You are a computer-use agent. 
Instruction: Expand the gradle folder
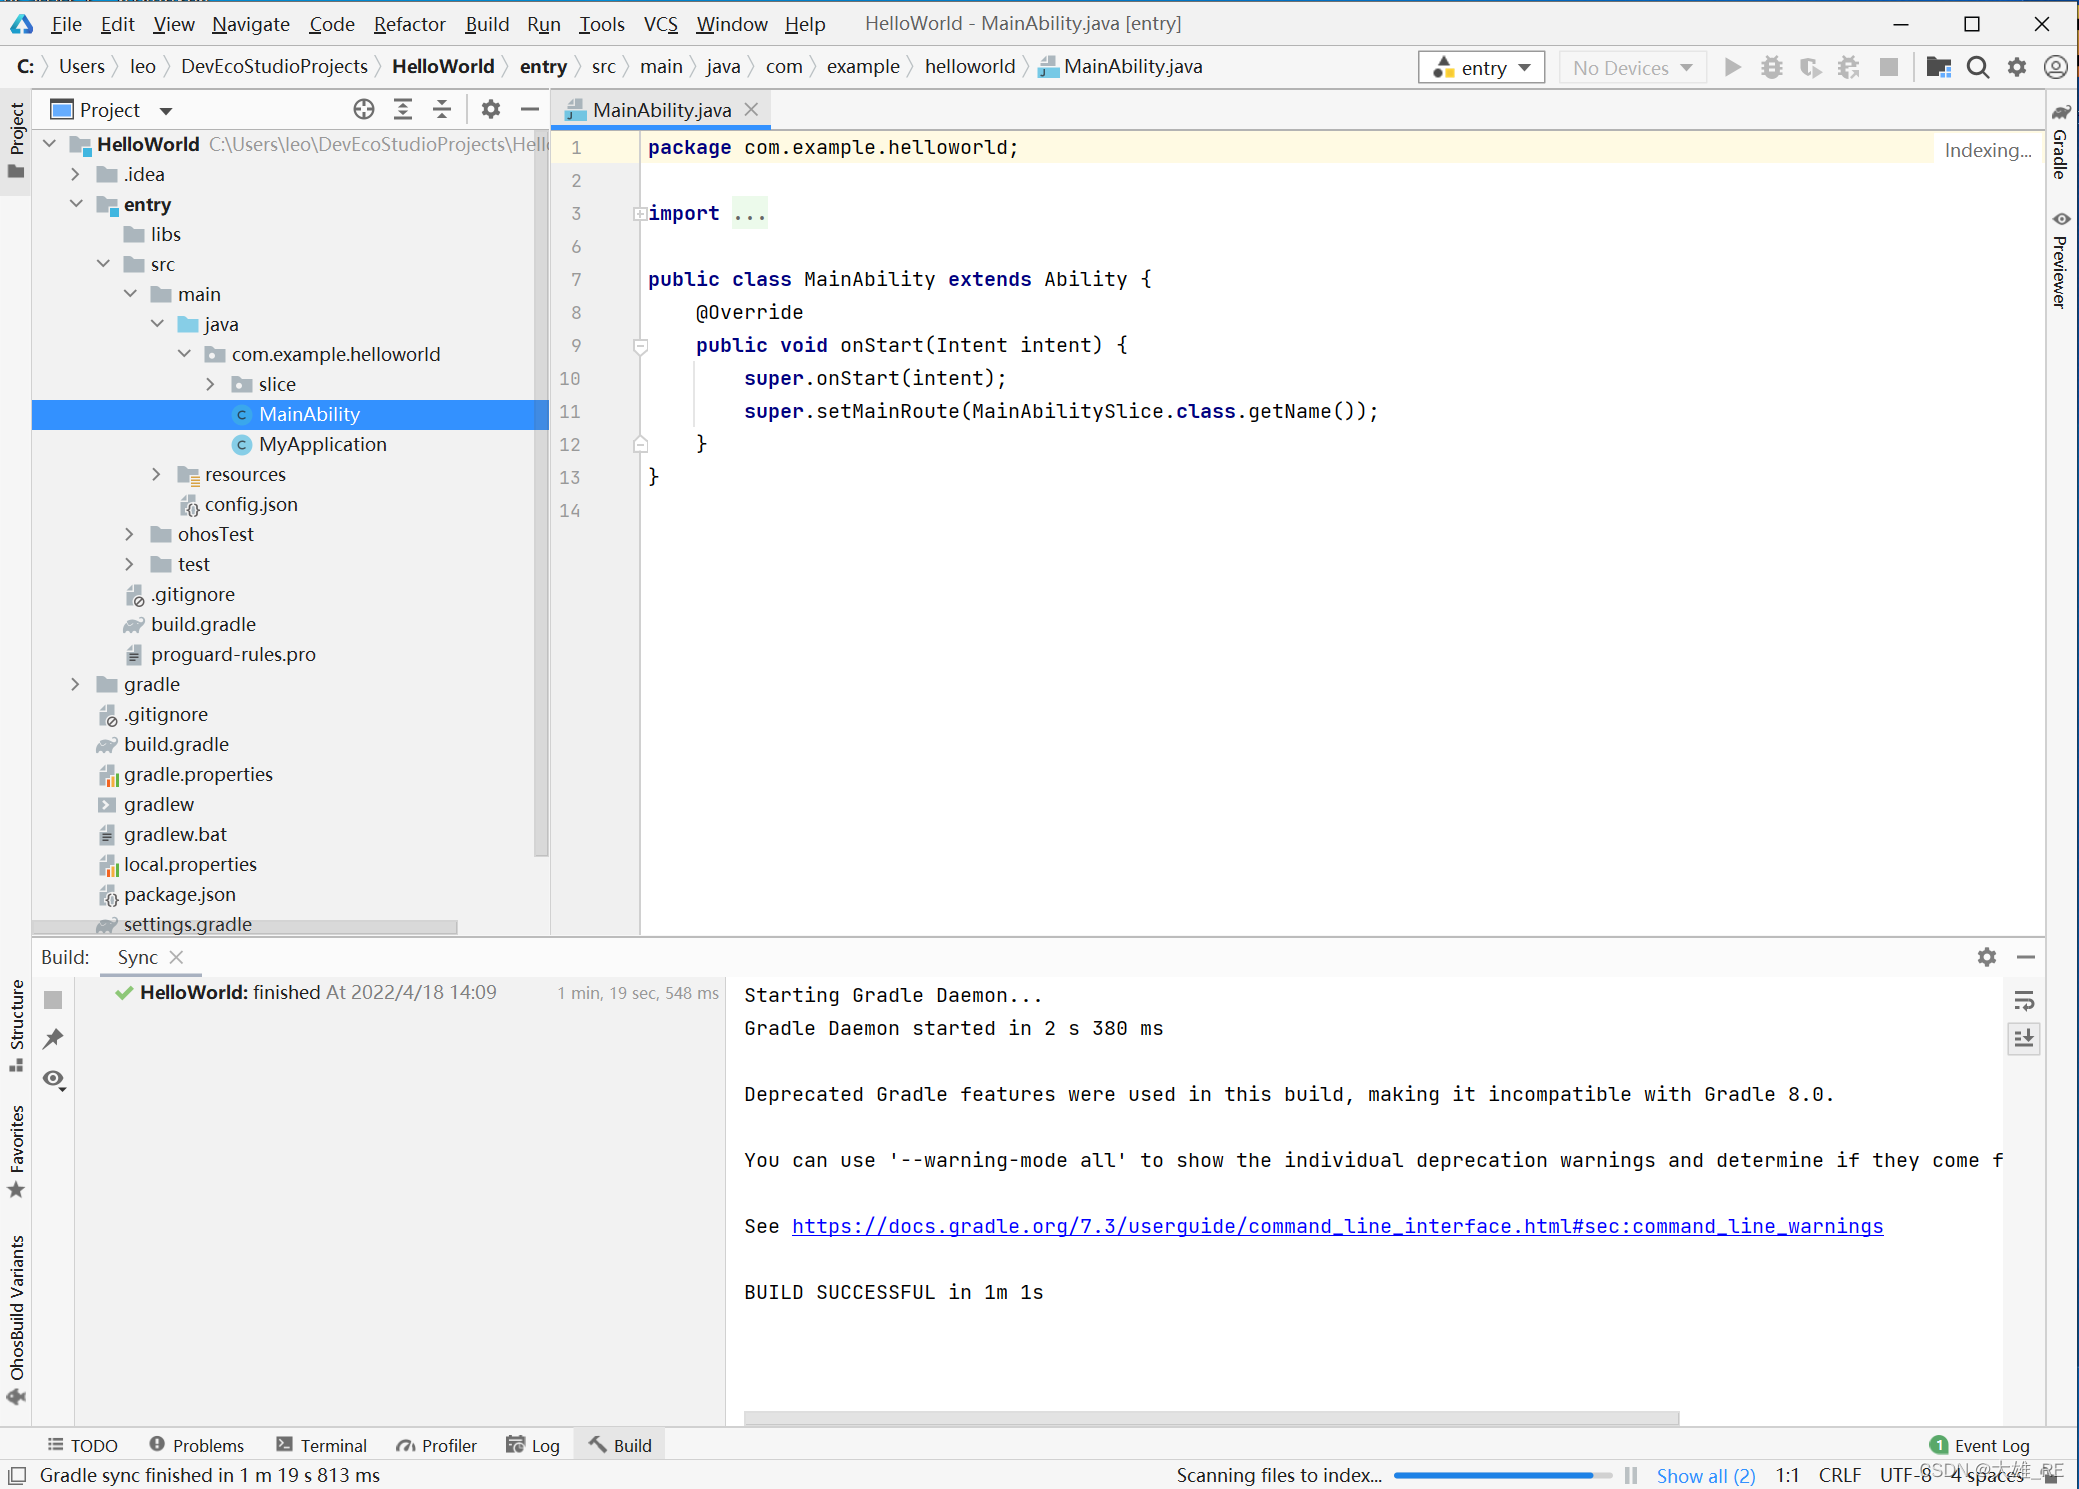(x=76, y=684)
